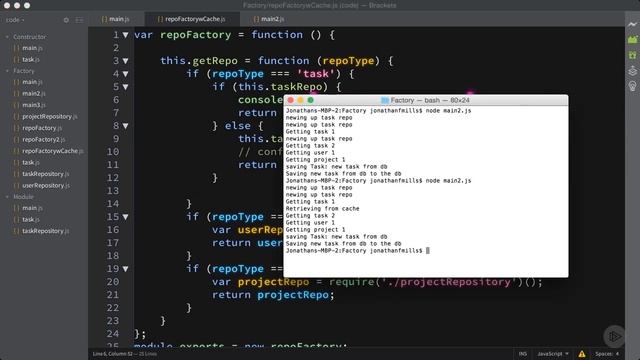
Task: Fold code at line 15 triangle
Action: (x=125, y=217)
